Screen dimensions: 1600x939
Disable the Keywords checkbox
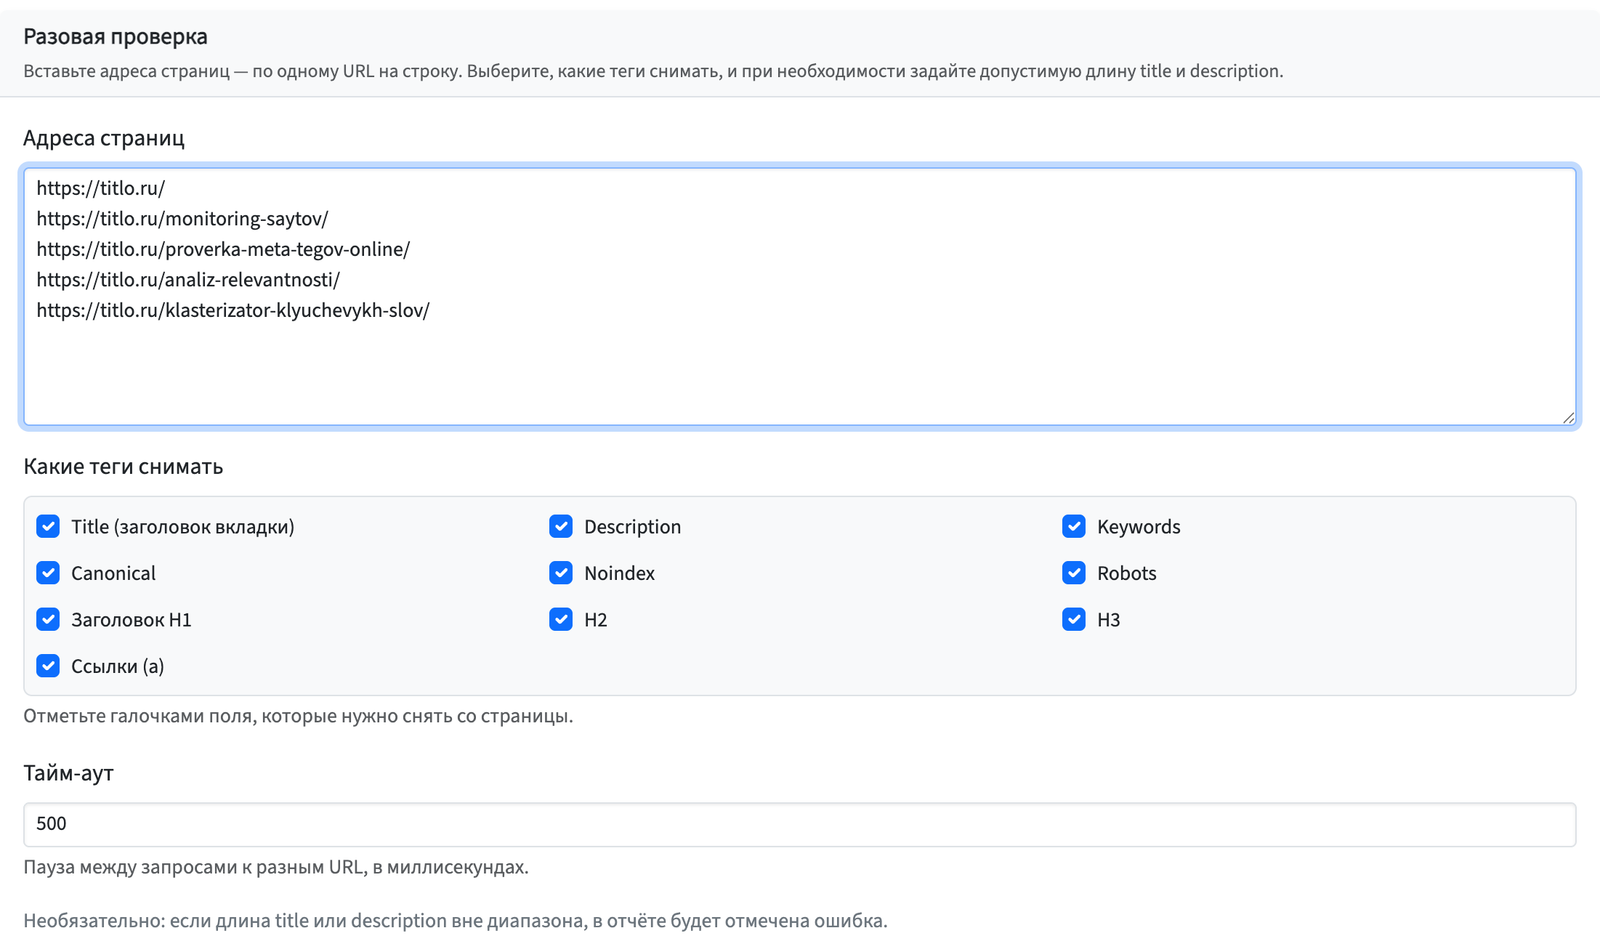(x=1074, y=526)
